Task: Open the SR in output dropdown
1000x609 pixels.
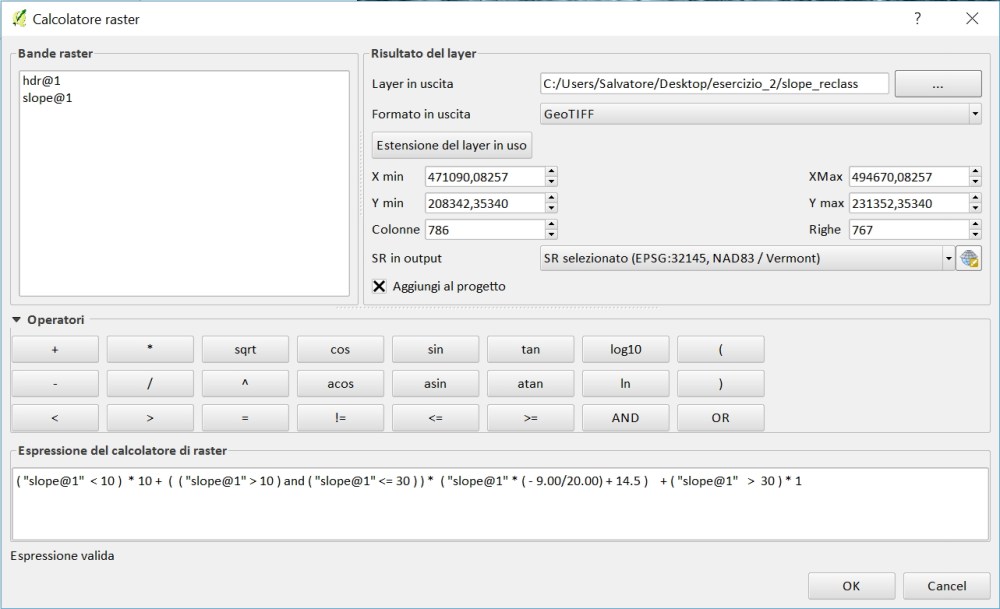Action: (948, 258)
